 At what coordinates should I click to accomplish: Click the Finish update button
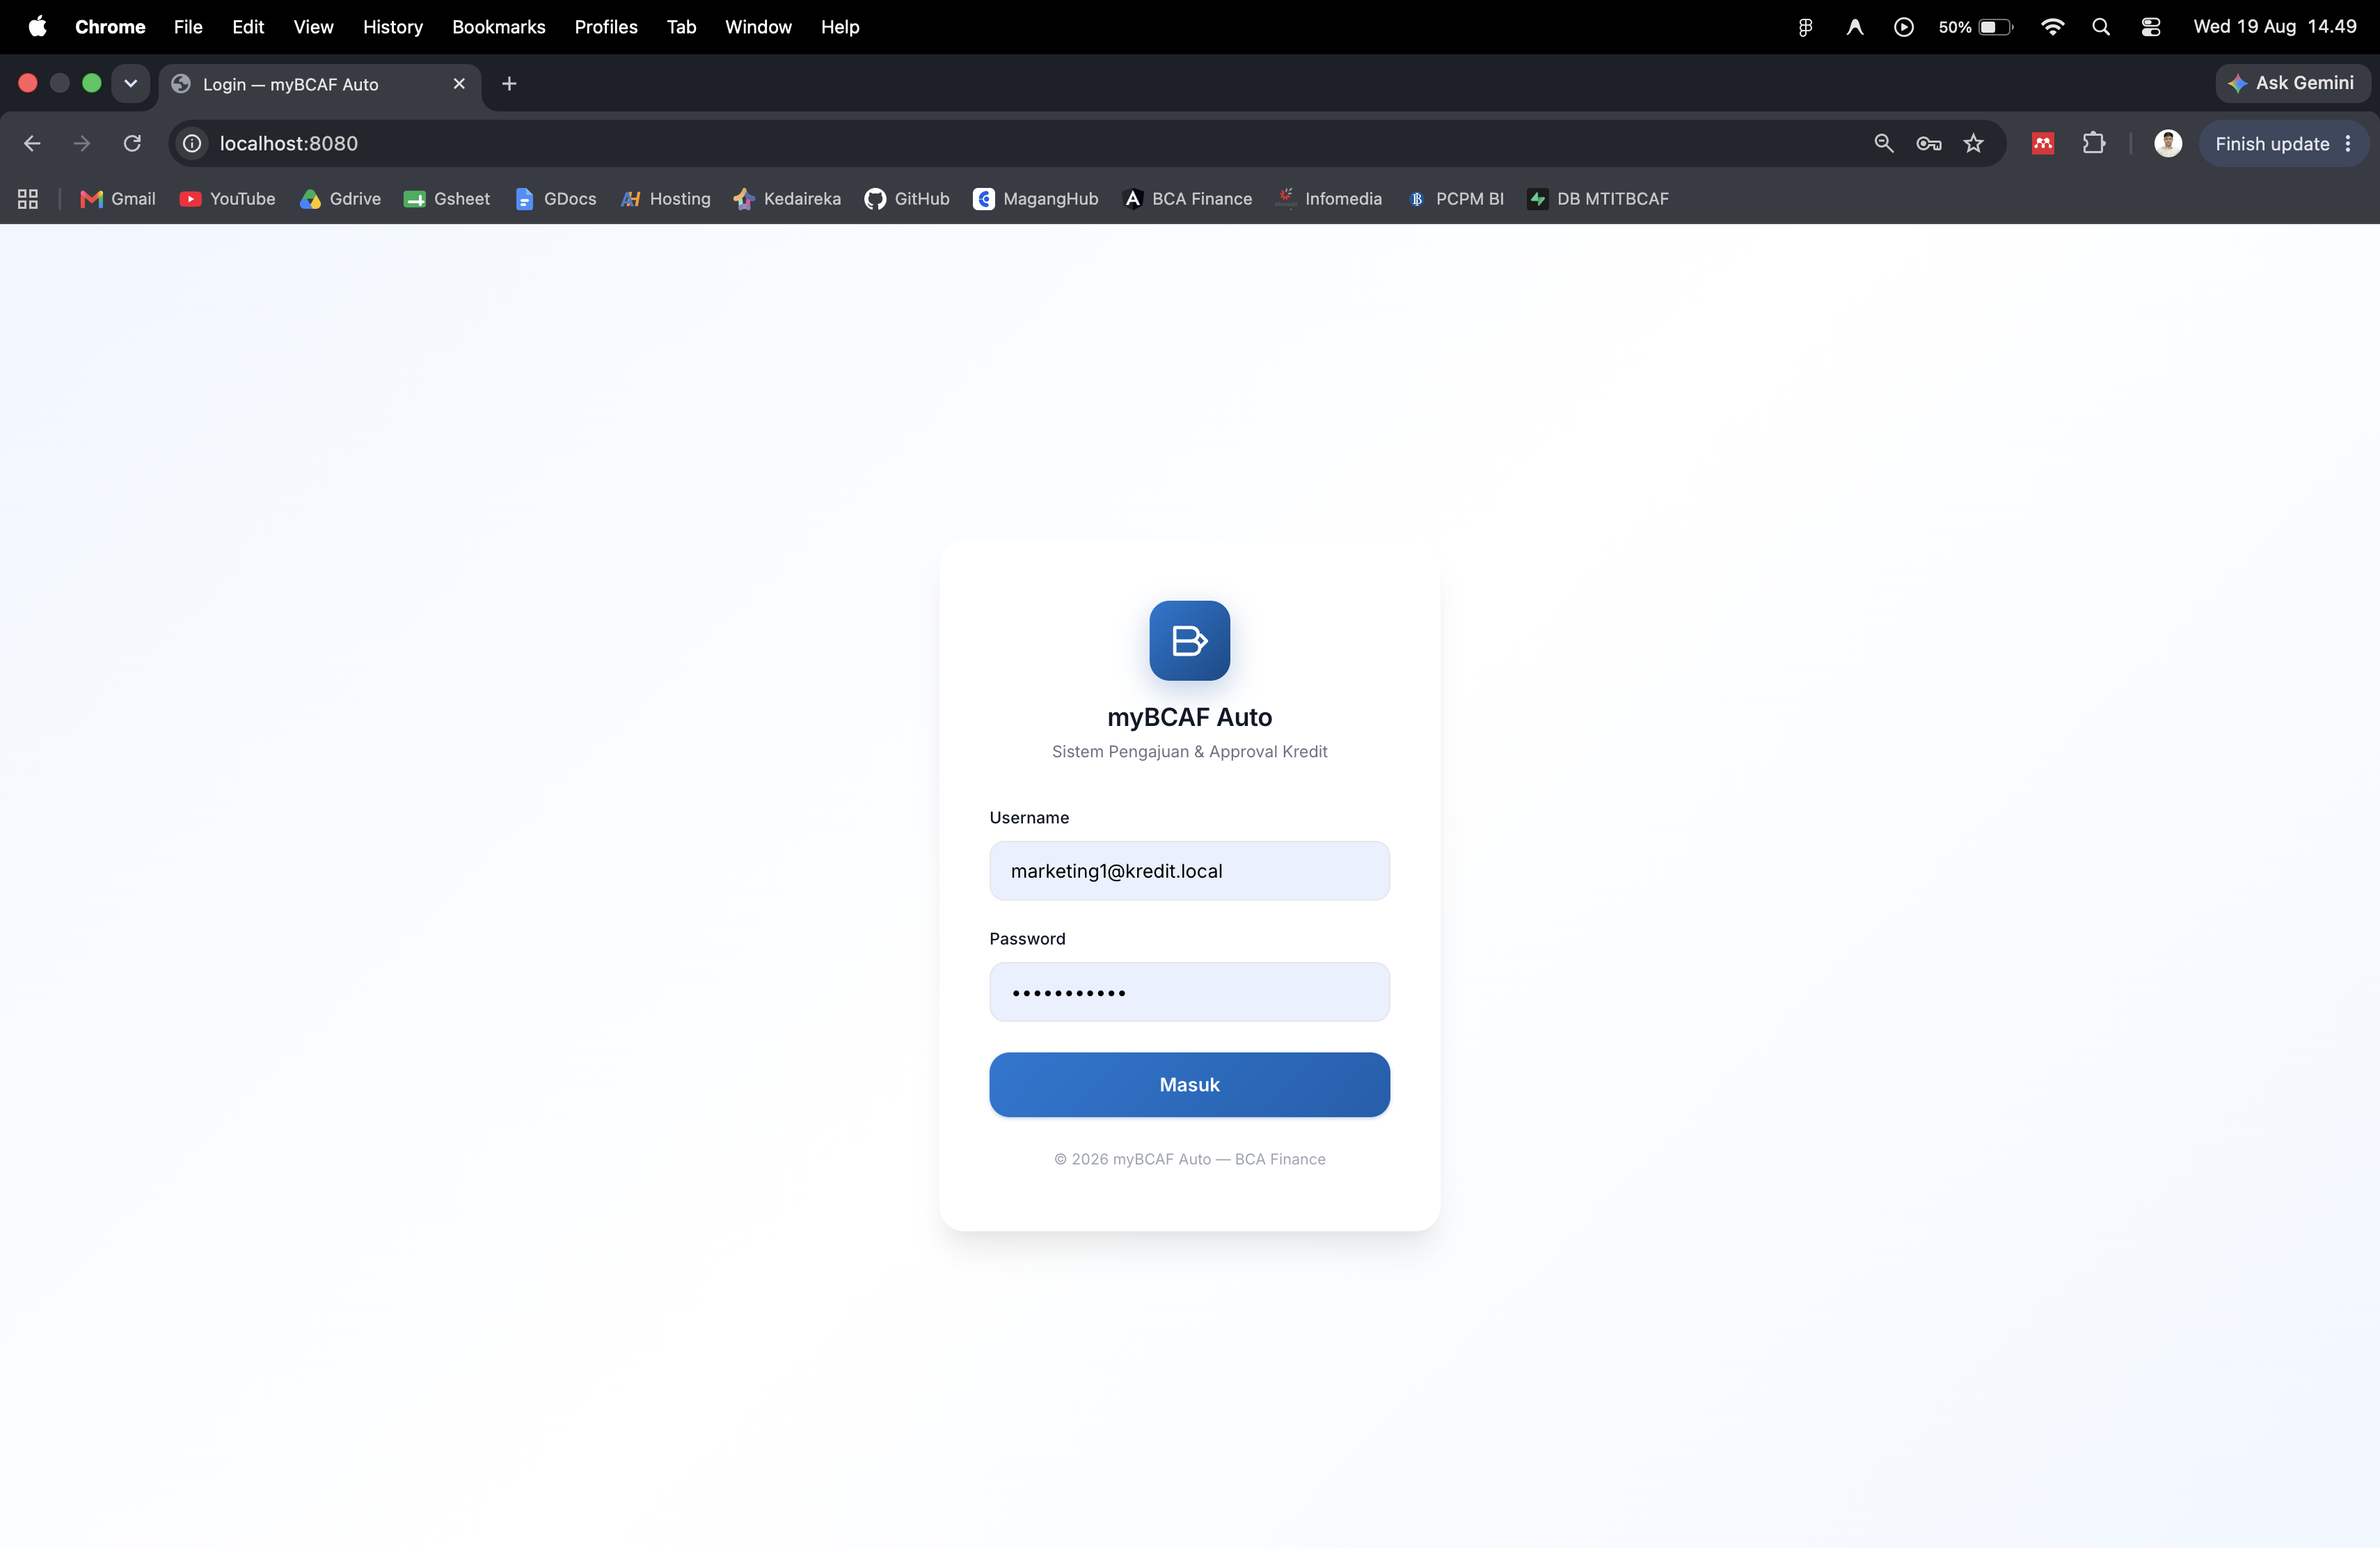pyautogui.click(x=2283, y=143)
